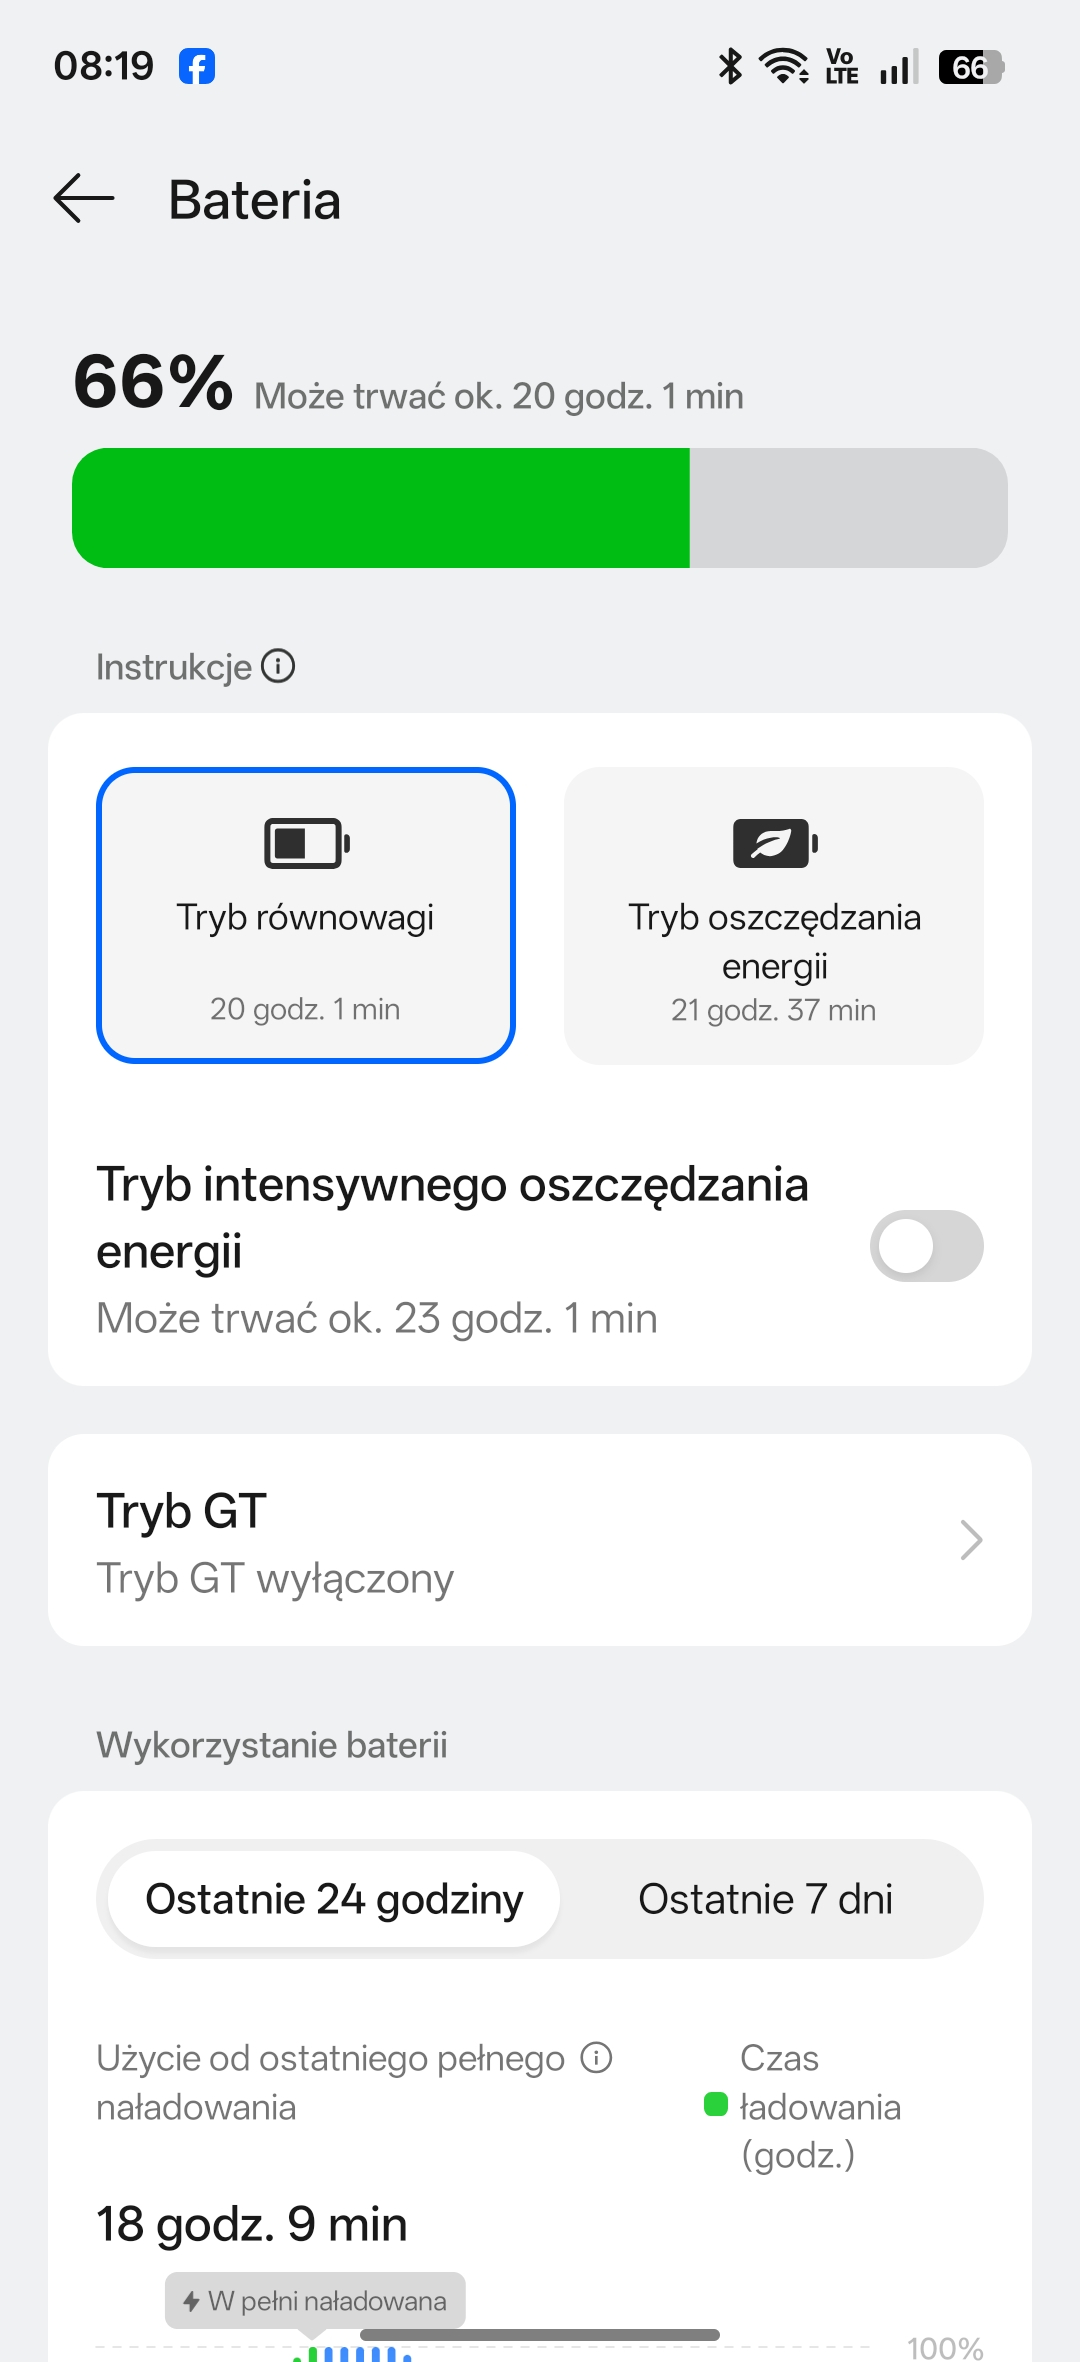This screenshot has width=1080, height=2362.
Task: Tap the green battery level bar
Action: point(381,508)
